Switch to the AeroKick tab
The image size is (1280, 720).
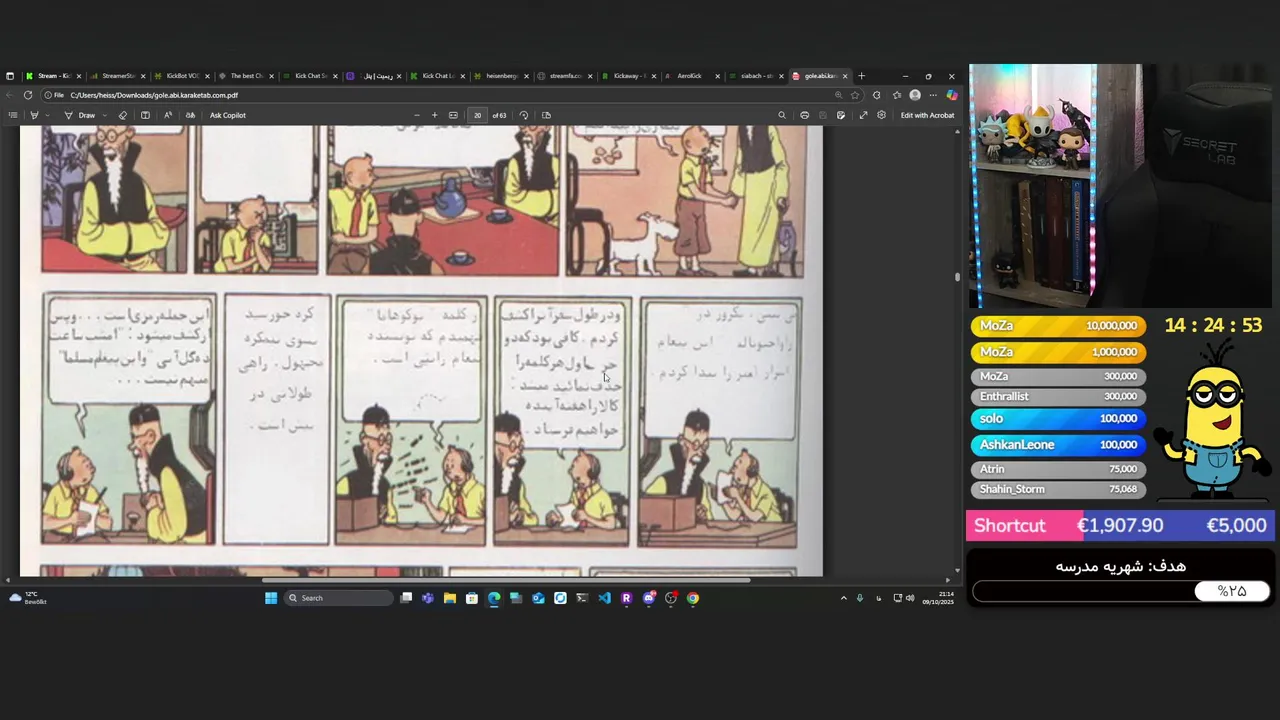point(690,76)
